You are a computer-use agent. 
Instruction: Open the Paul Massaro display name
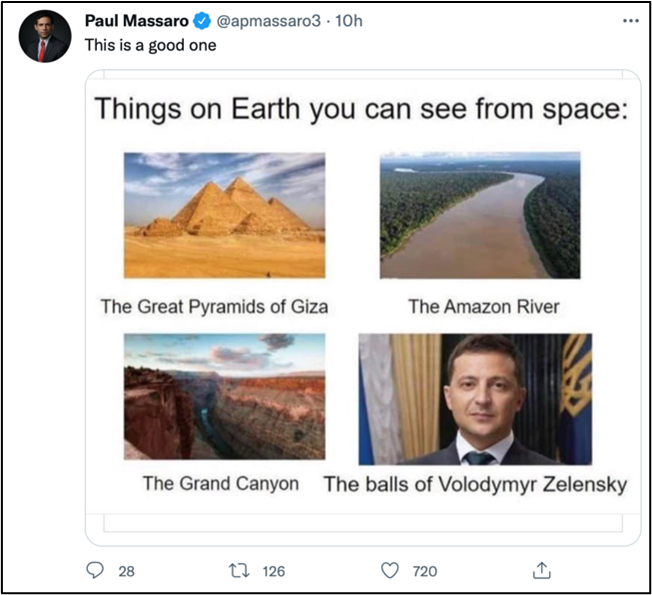(x=136, y=21)
